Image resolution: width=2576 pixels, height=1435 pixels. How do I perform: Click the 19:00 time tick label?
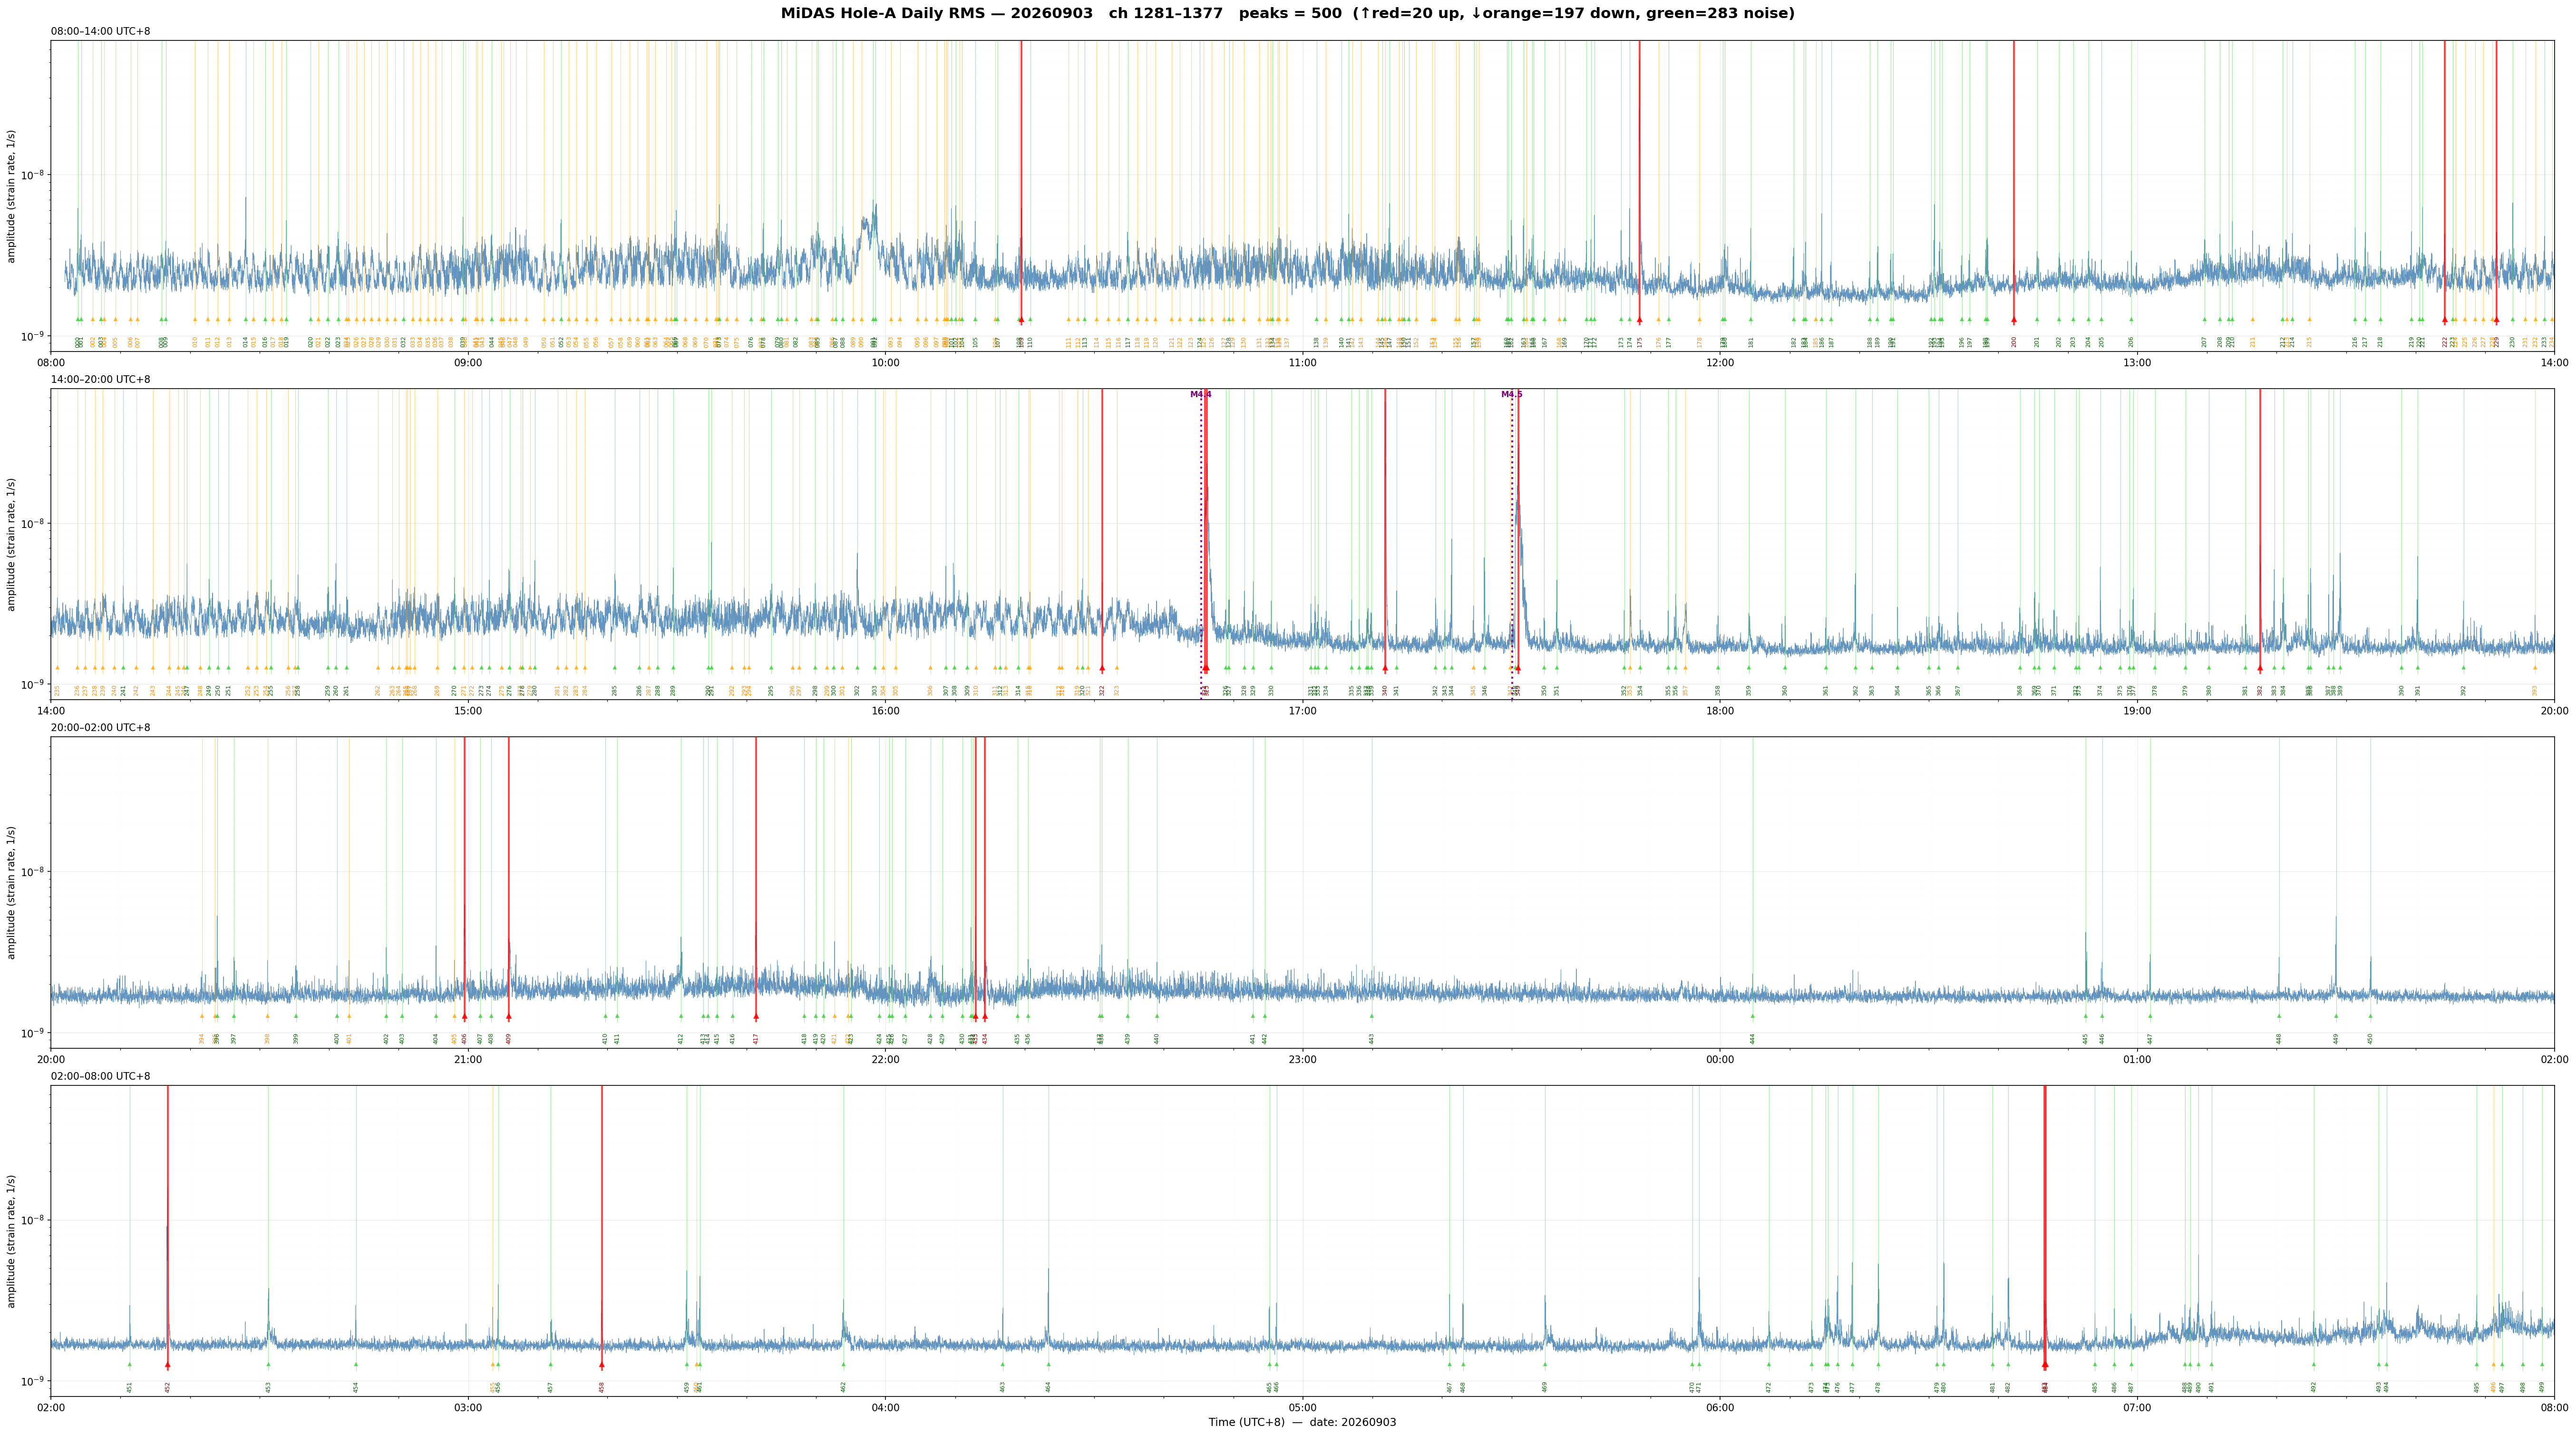click(2137, 711)
